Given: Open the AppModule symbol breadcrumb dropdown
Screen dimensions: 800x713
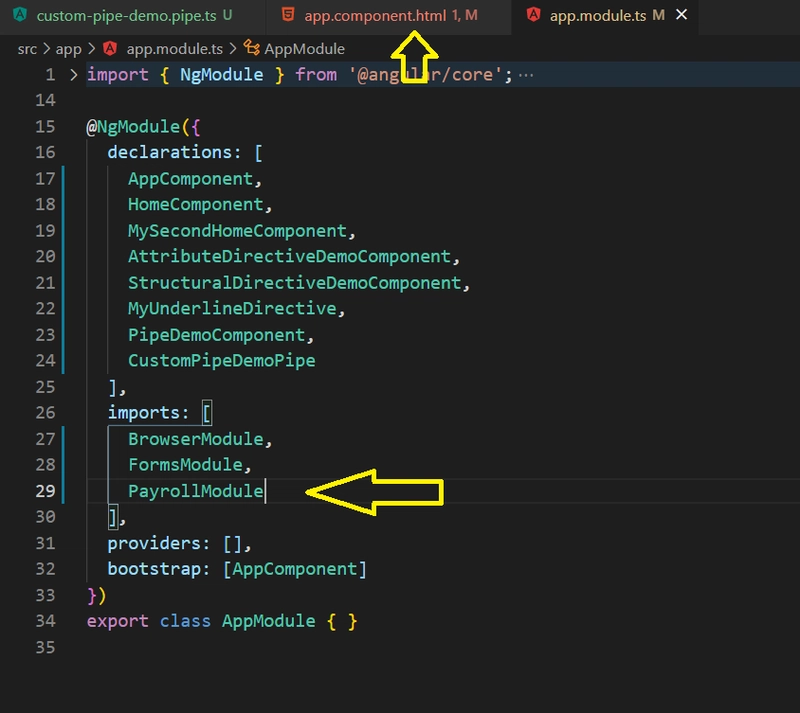Looking at the screenshot, I should (x=304, y=49).
